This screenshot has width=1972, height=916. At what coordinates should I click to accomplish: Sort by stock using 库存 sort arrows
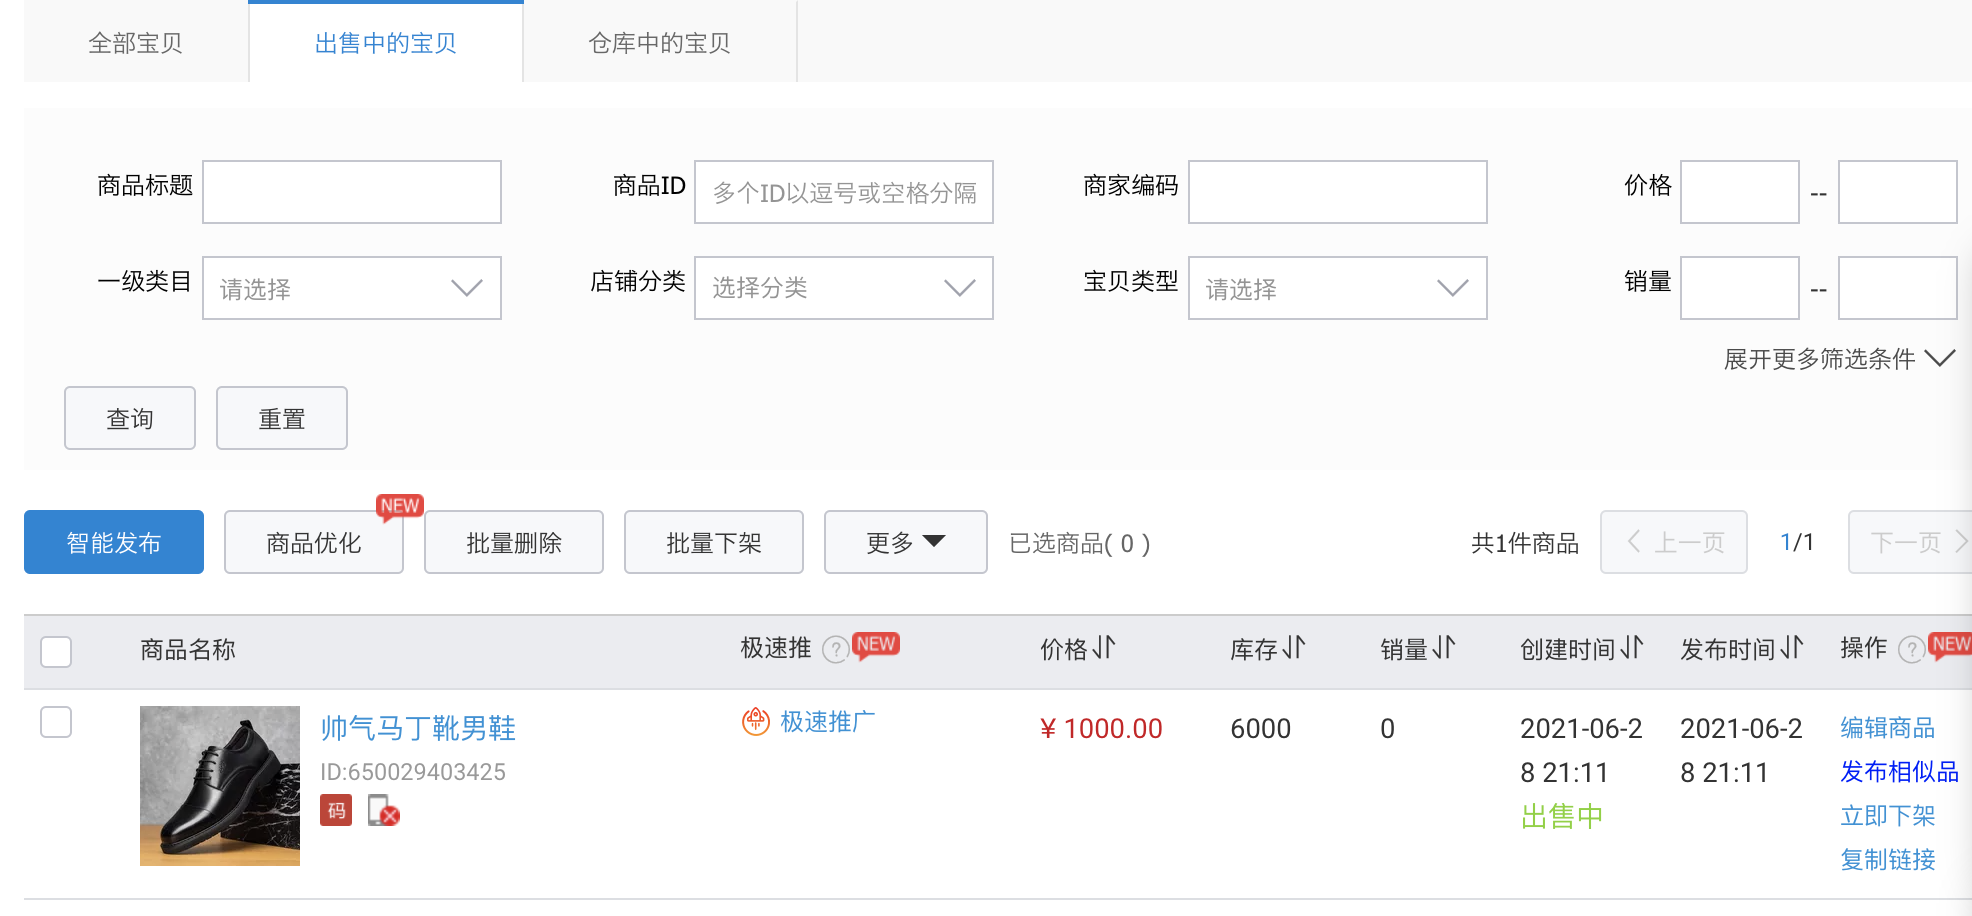(x=1294, y=648)
